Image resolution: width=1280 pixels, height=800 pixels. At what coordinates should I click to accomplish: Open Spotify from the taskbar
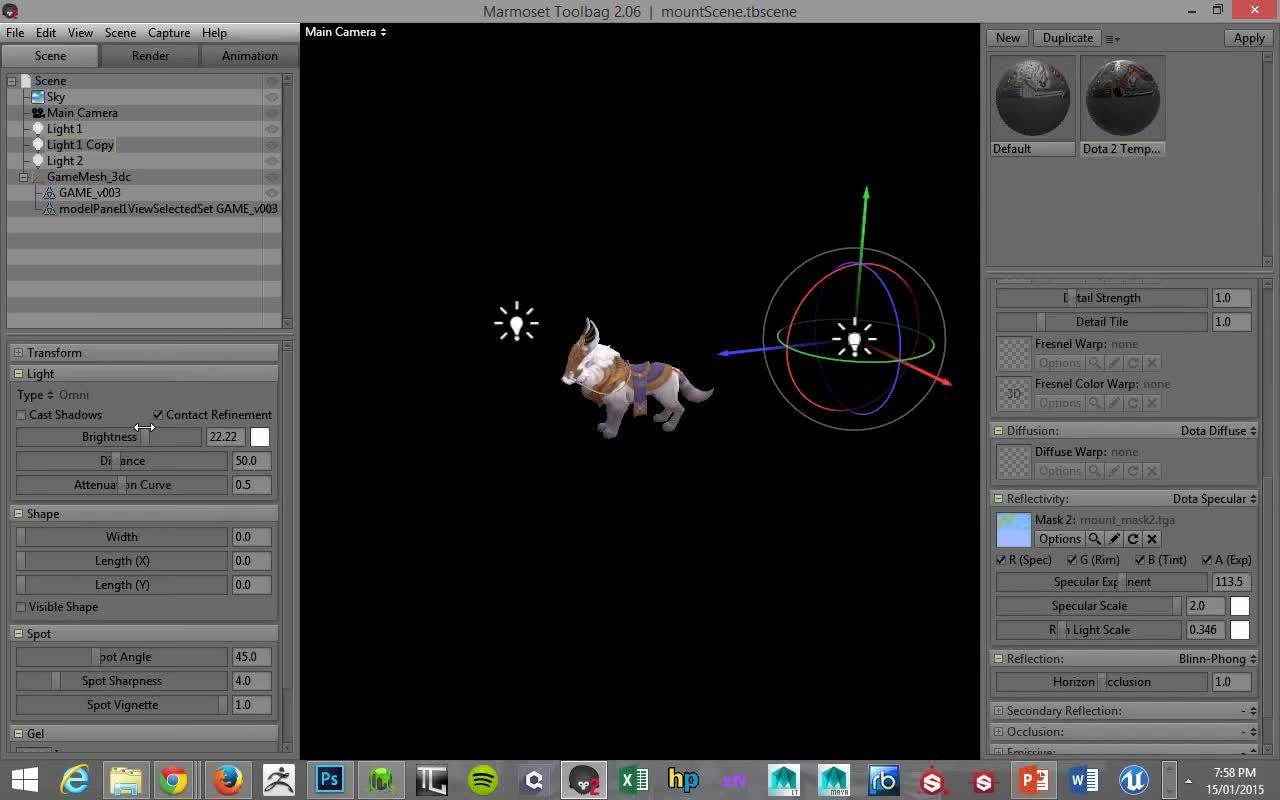pyautogui.click(x=483, y=779)
